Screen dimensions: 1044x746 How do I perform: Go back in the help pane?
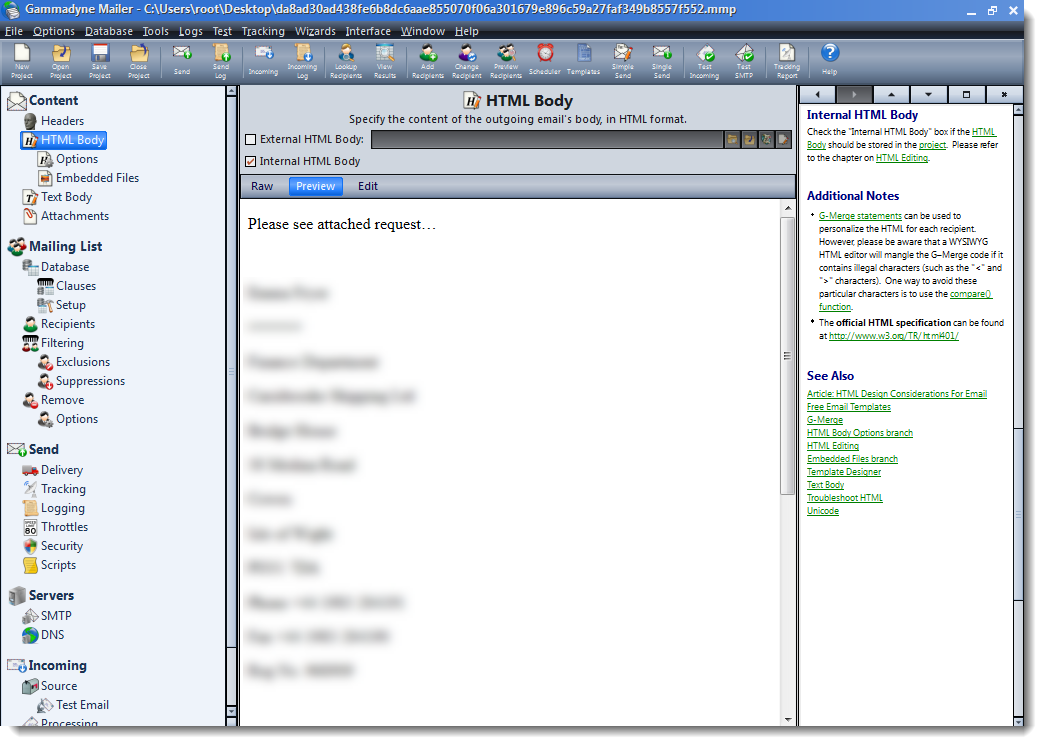point(818,95)
